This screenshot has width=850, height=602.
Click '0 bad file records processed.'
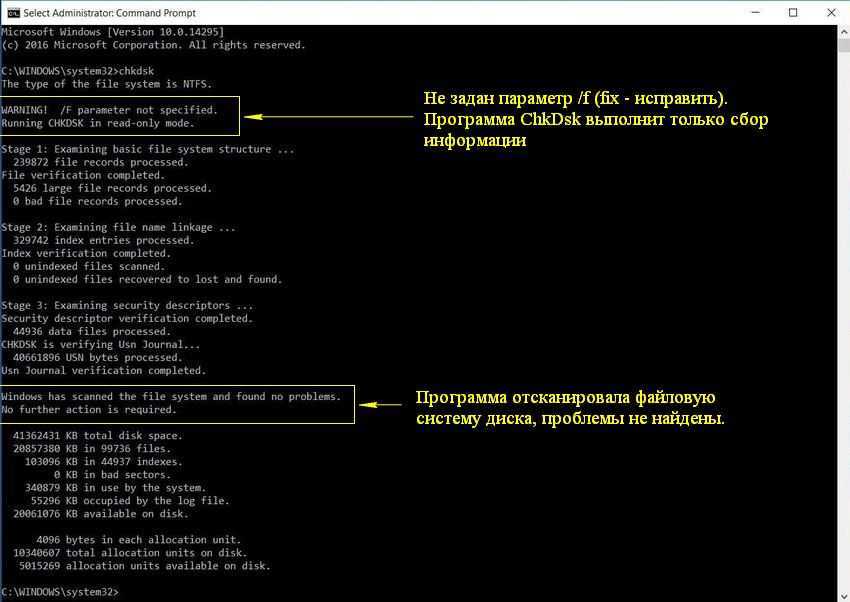coord(98,201)
